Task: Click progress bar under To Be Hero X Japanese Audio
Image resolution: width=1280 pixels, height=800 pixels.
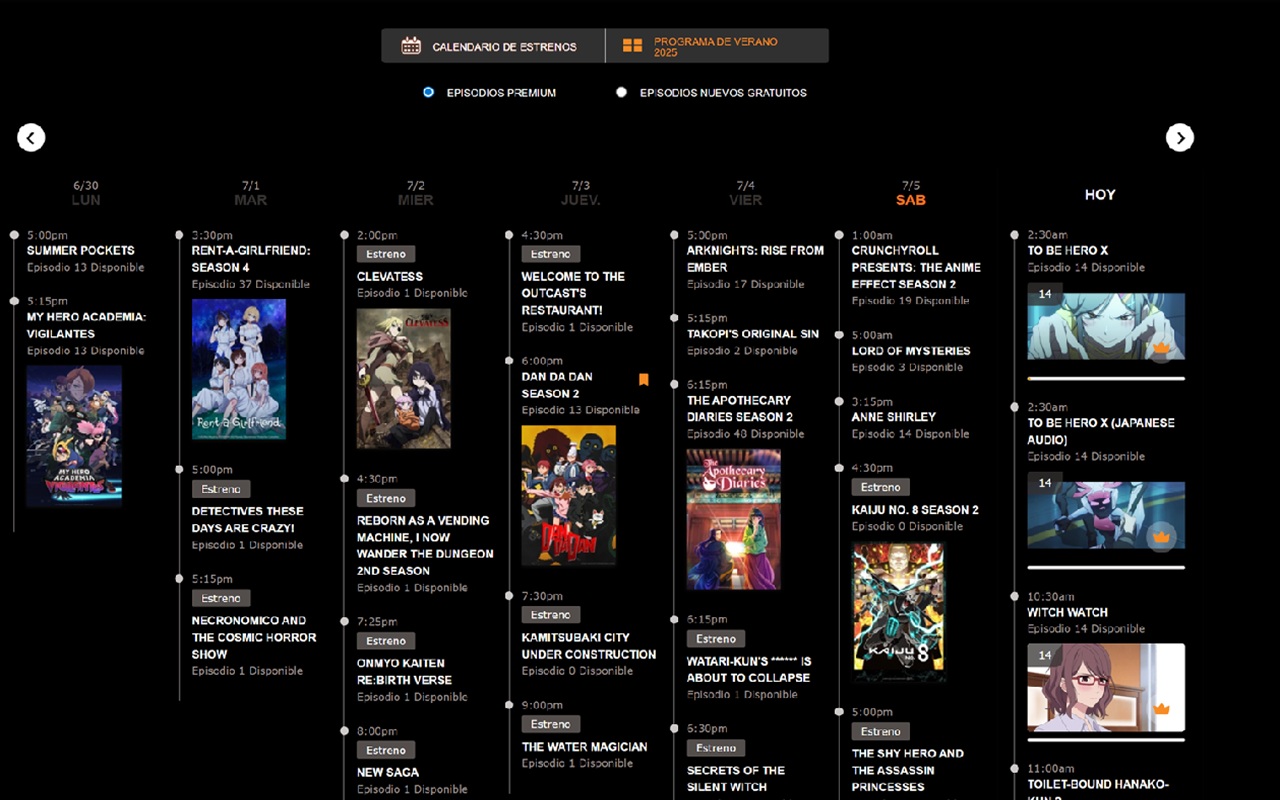Action: pos(1106,567)
